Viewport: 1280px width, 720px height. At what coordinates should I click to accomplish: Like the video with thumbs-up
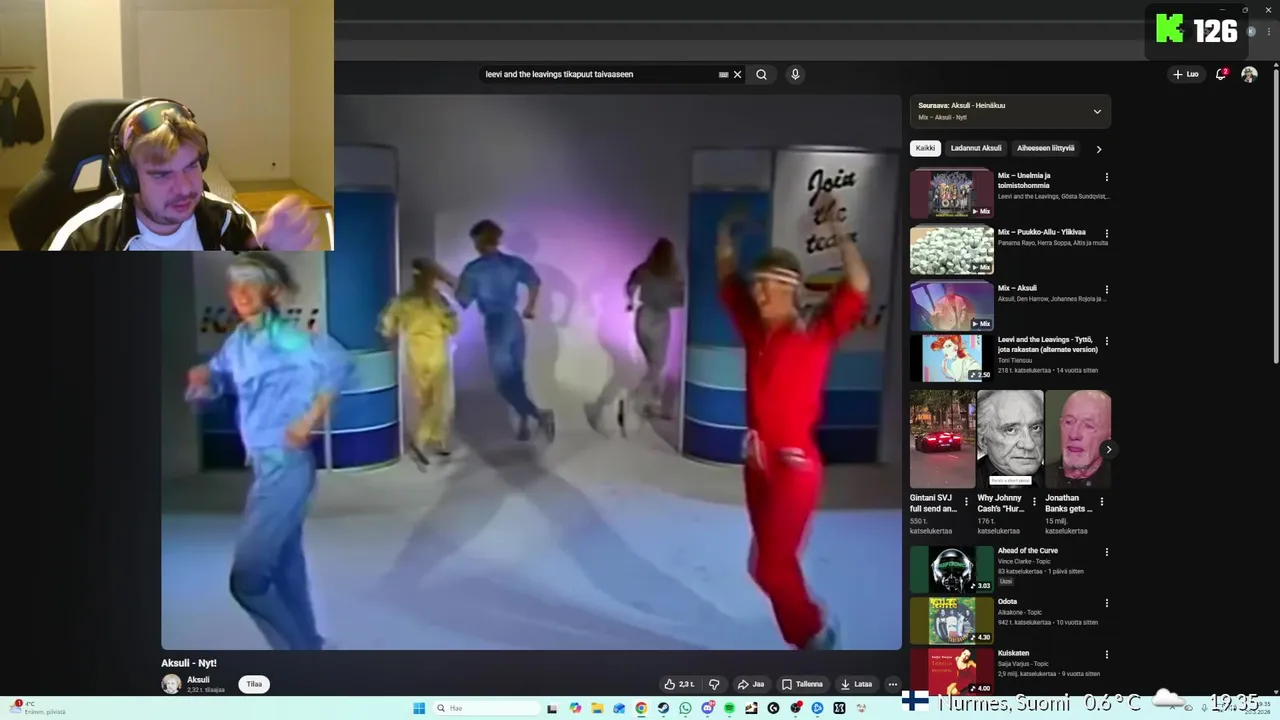679,684
